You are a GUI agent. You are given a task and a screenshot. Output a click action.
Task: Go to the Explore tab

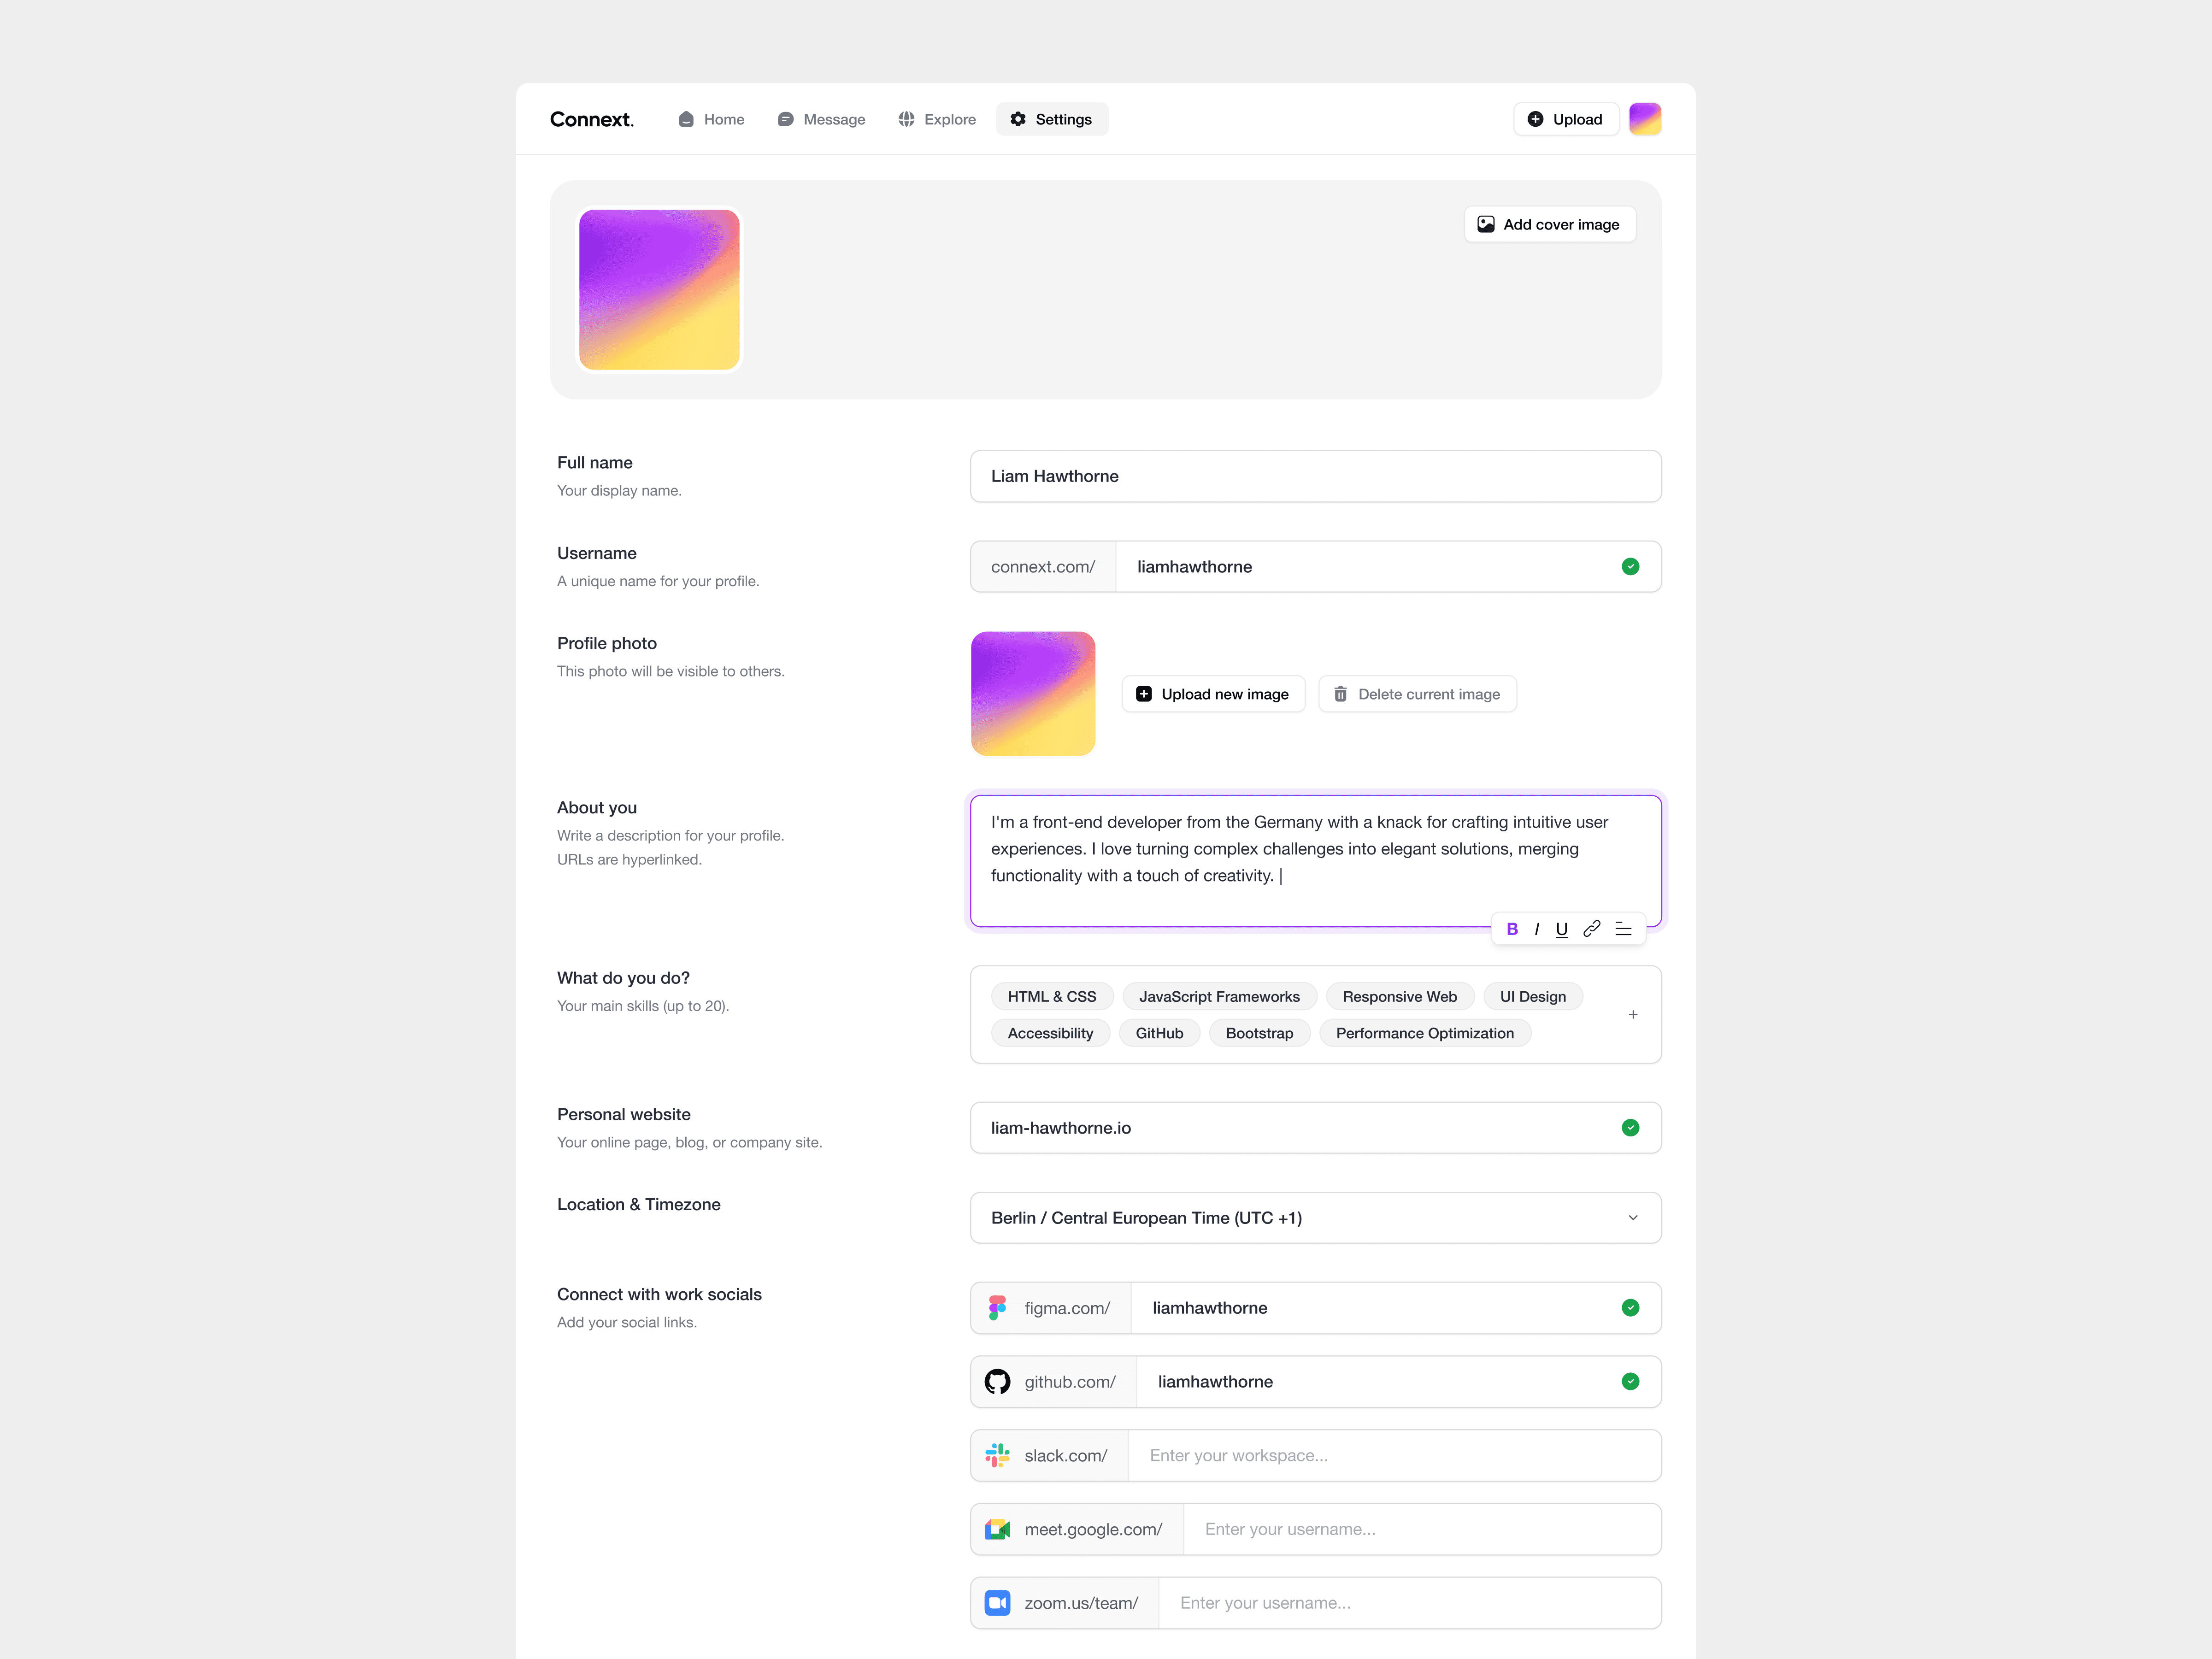tap(937, 119)
